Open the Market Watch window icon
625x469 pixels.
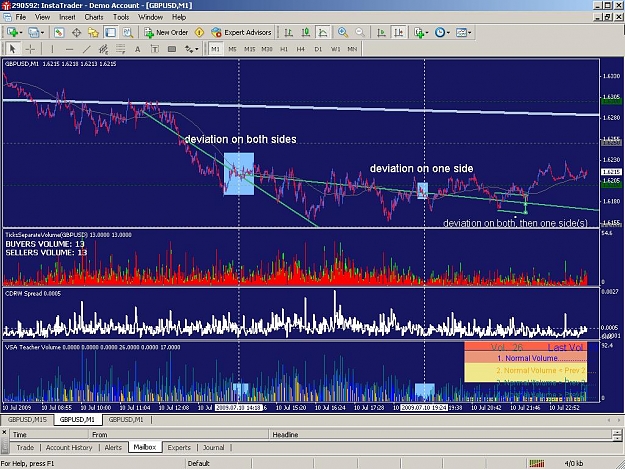tap(59, 33)
